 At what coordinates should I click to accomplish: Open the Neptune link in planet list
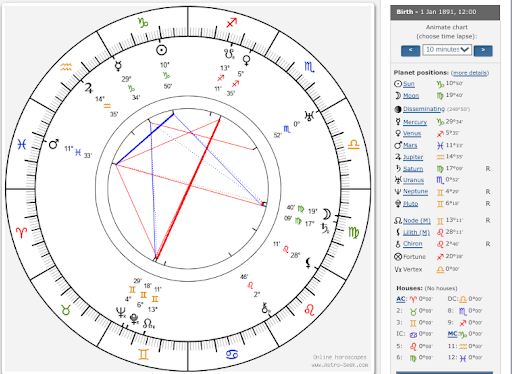(415, 191)
